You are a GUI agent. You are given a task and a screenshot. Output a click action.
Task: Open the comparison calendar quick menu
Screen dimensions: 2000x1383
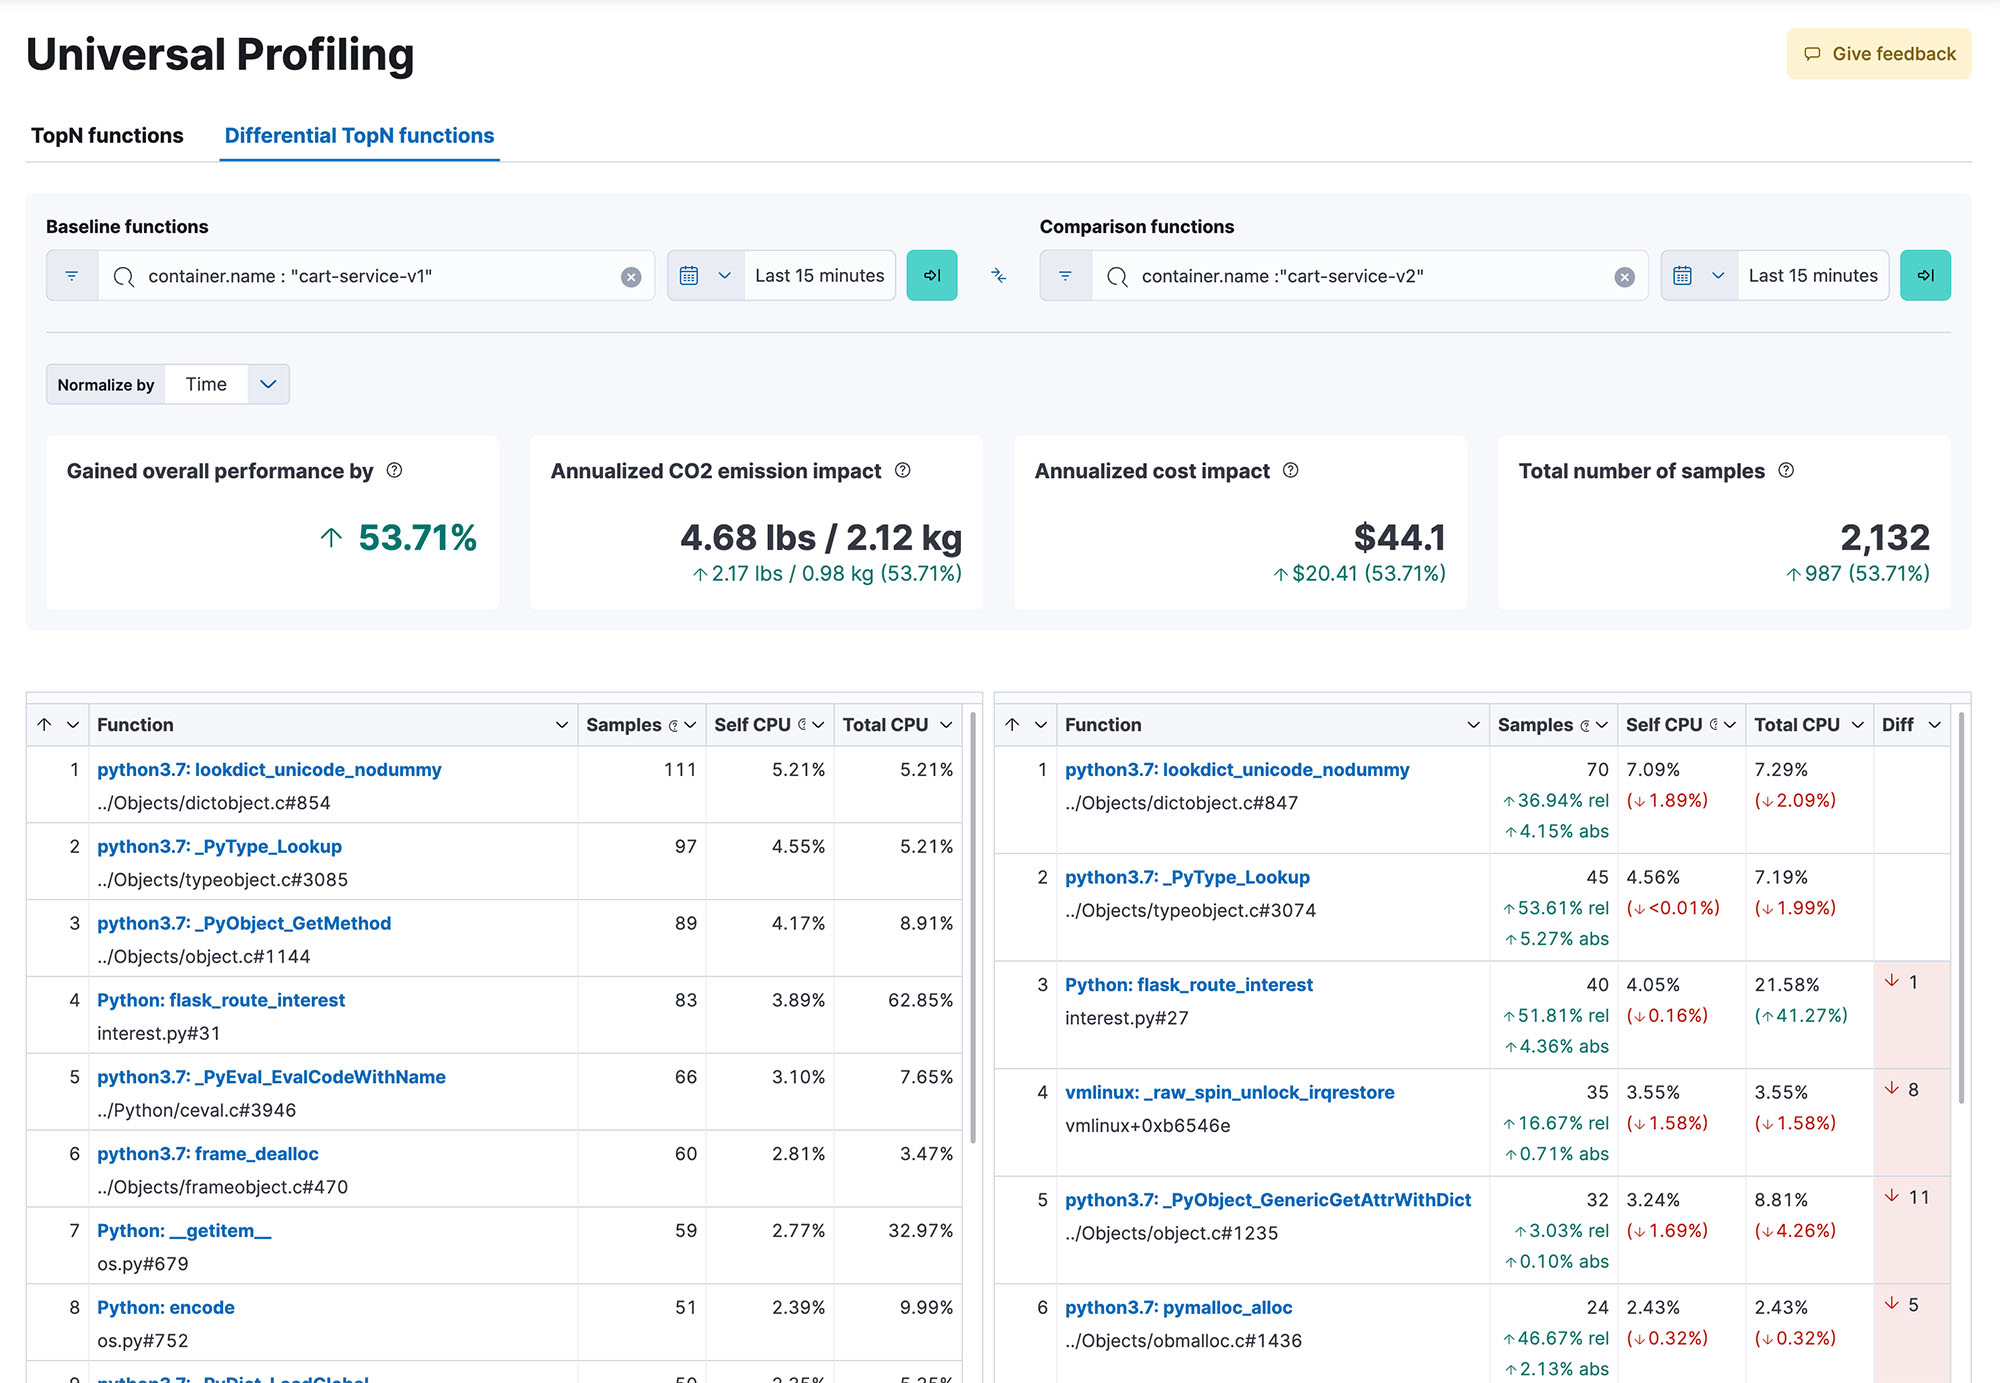[1699, 276]
